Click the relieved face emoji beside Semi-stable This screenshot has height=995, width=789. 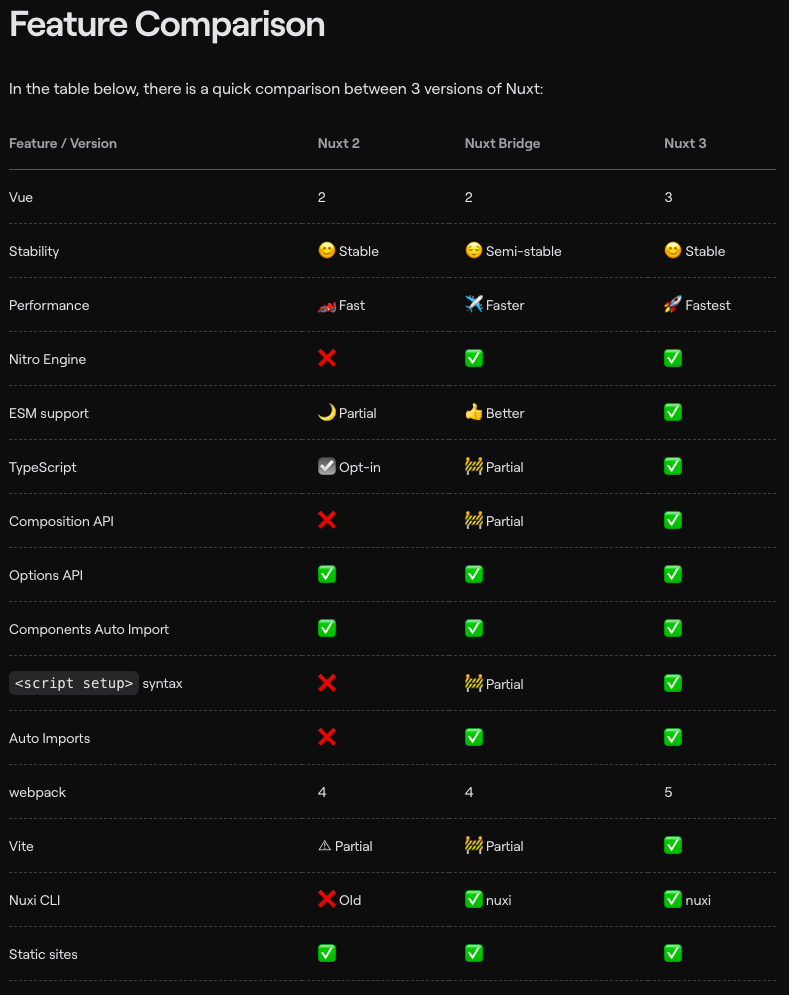[x=474, y=251]
